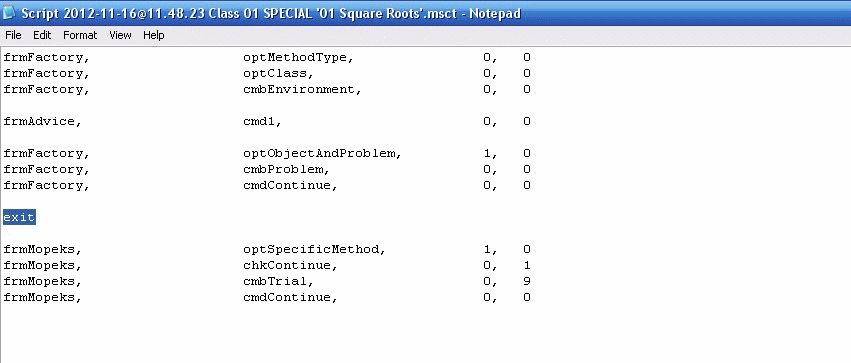Image resolution: width=851 pixels, height=363 pixels.
Task: Click on cmd1 text
Action: (262, 122)
